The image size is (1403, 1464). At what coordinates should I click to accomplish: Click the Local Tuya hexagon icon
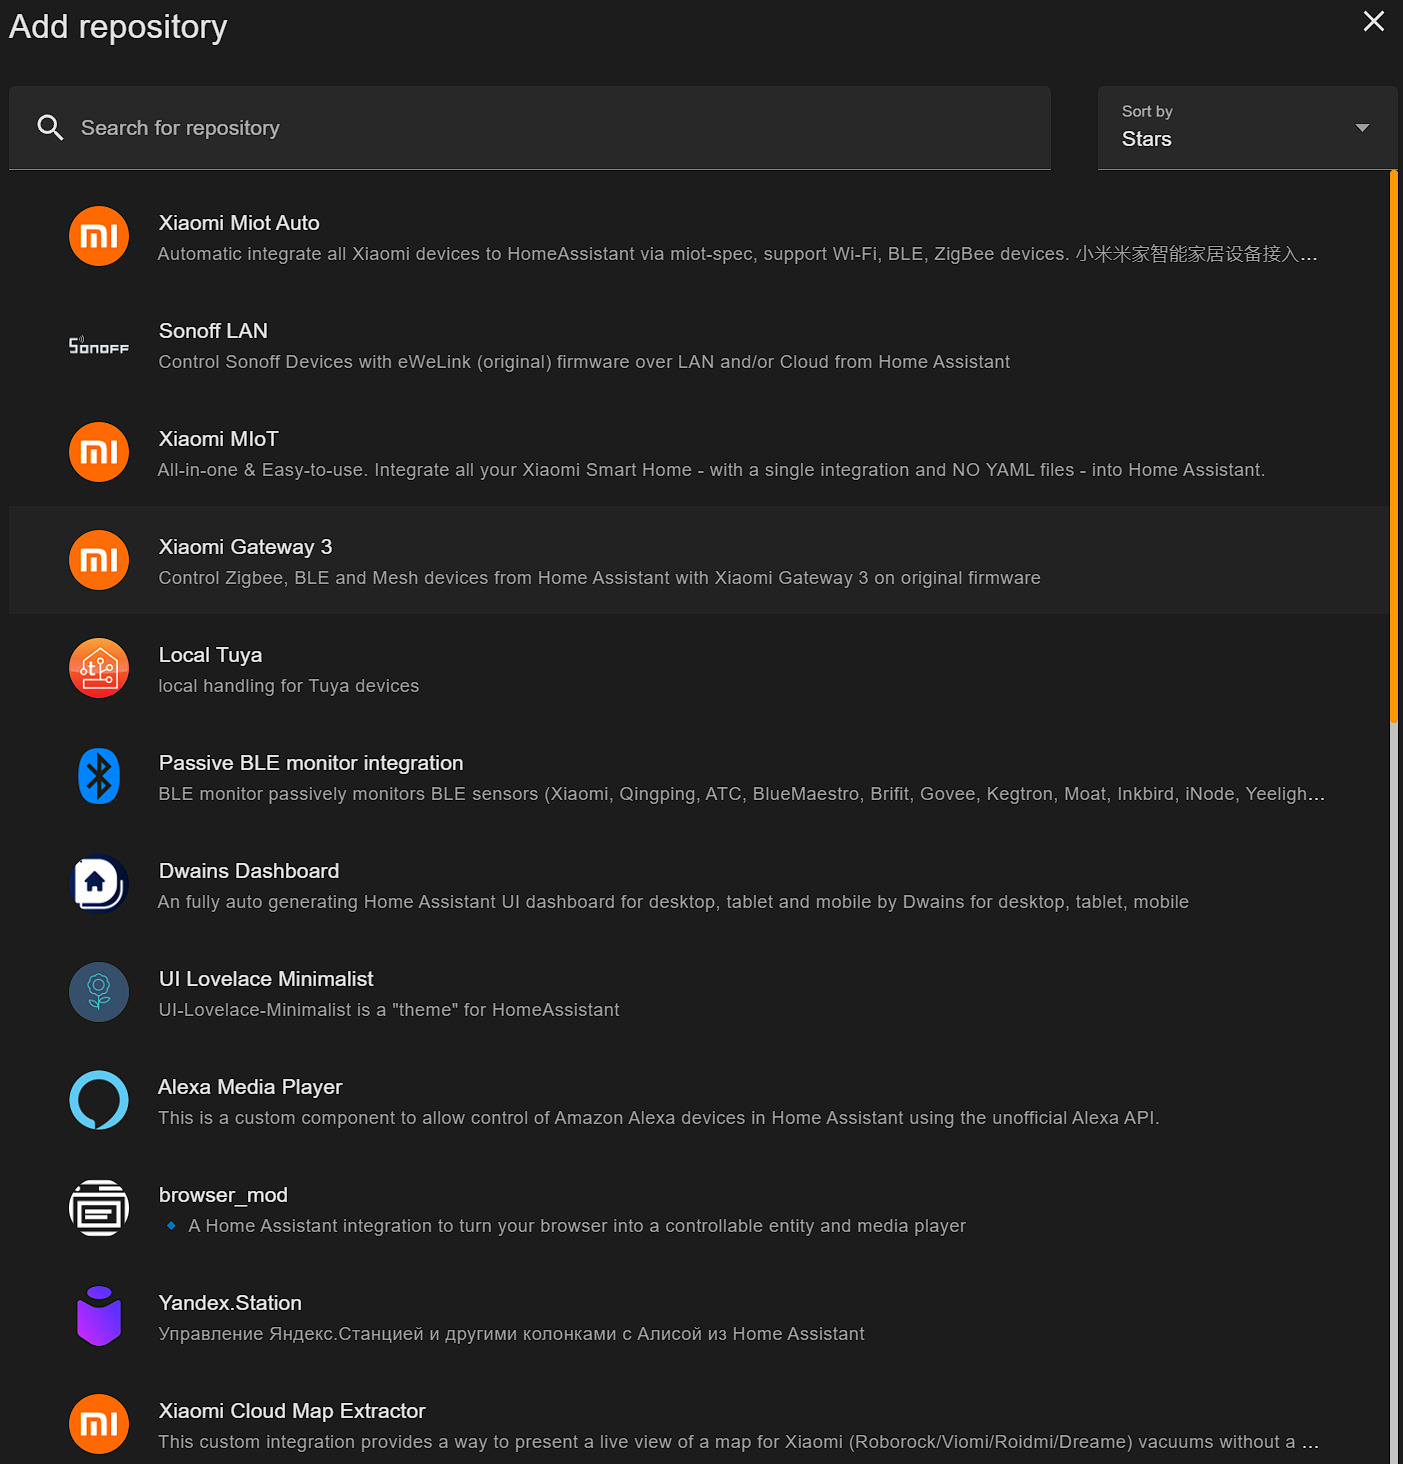pyautogui.click(x=98, y=668)
